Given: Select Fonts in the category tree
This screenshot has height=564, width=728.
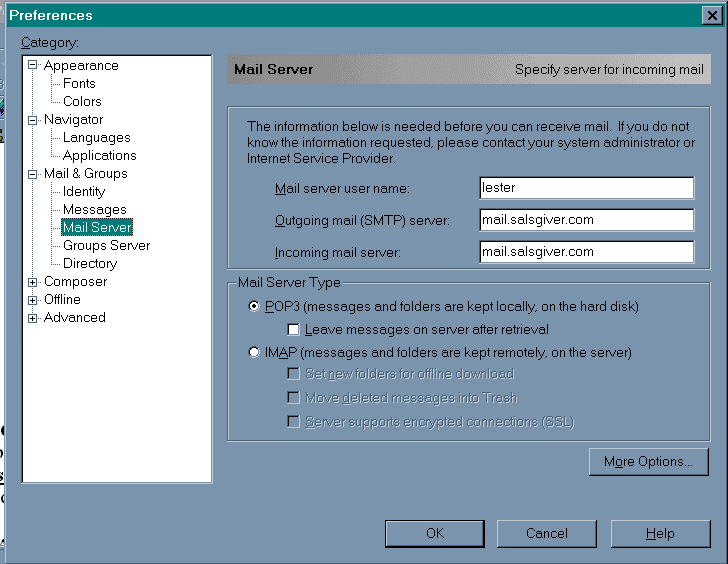Looking at the screenshot, I should pyautogui.click(x=79, y=84).
